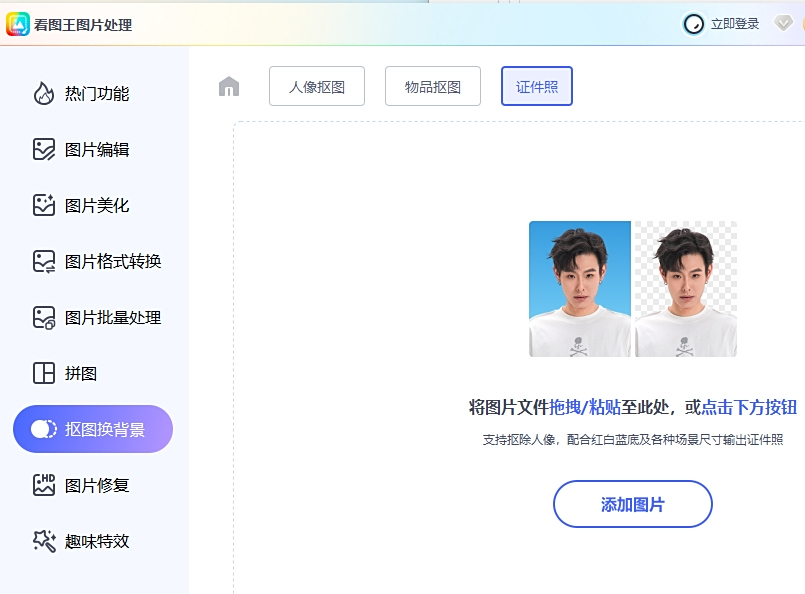805x594 pixels.
Task: Click the transparent background sample photo
Action: click(686, 289)
